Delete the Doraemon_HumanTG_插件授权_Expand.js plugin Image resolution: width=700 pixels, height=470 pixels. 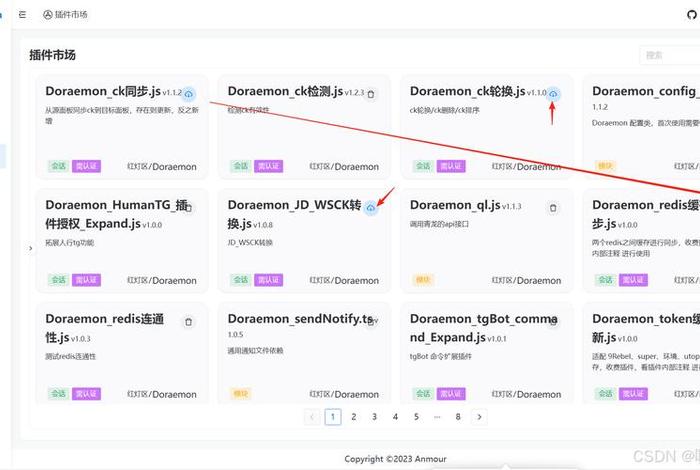click(x=188, y=208)
